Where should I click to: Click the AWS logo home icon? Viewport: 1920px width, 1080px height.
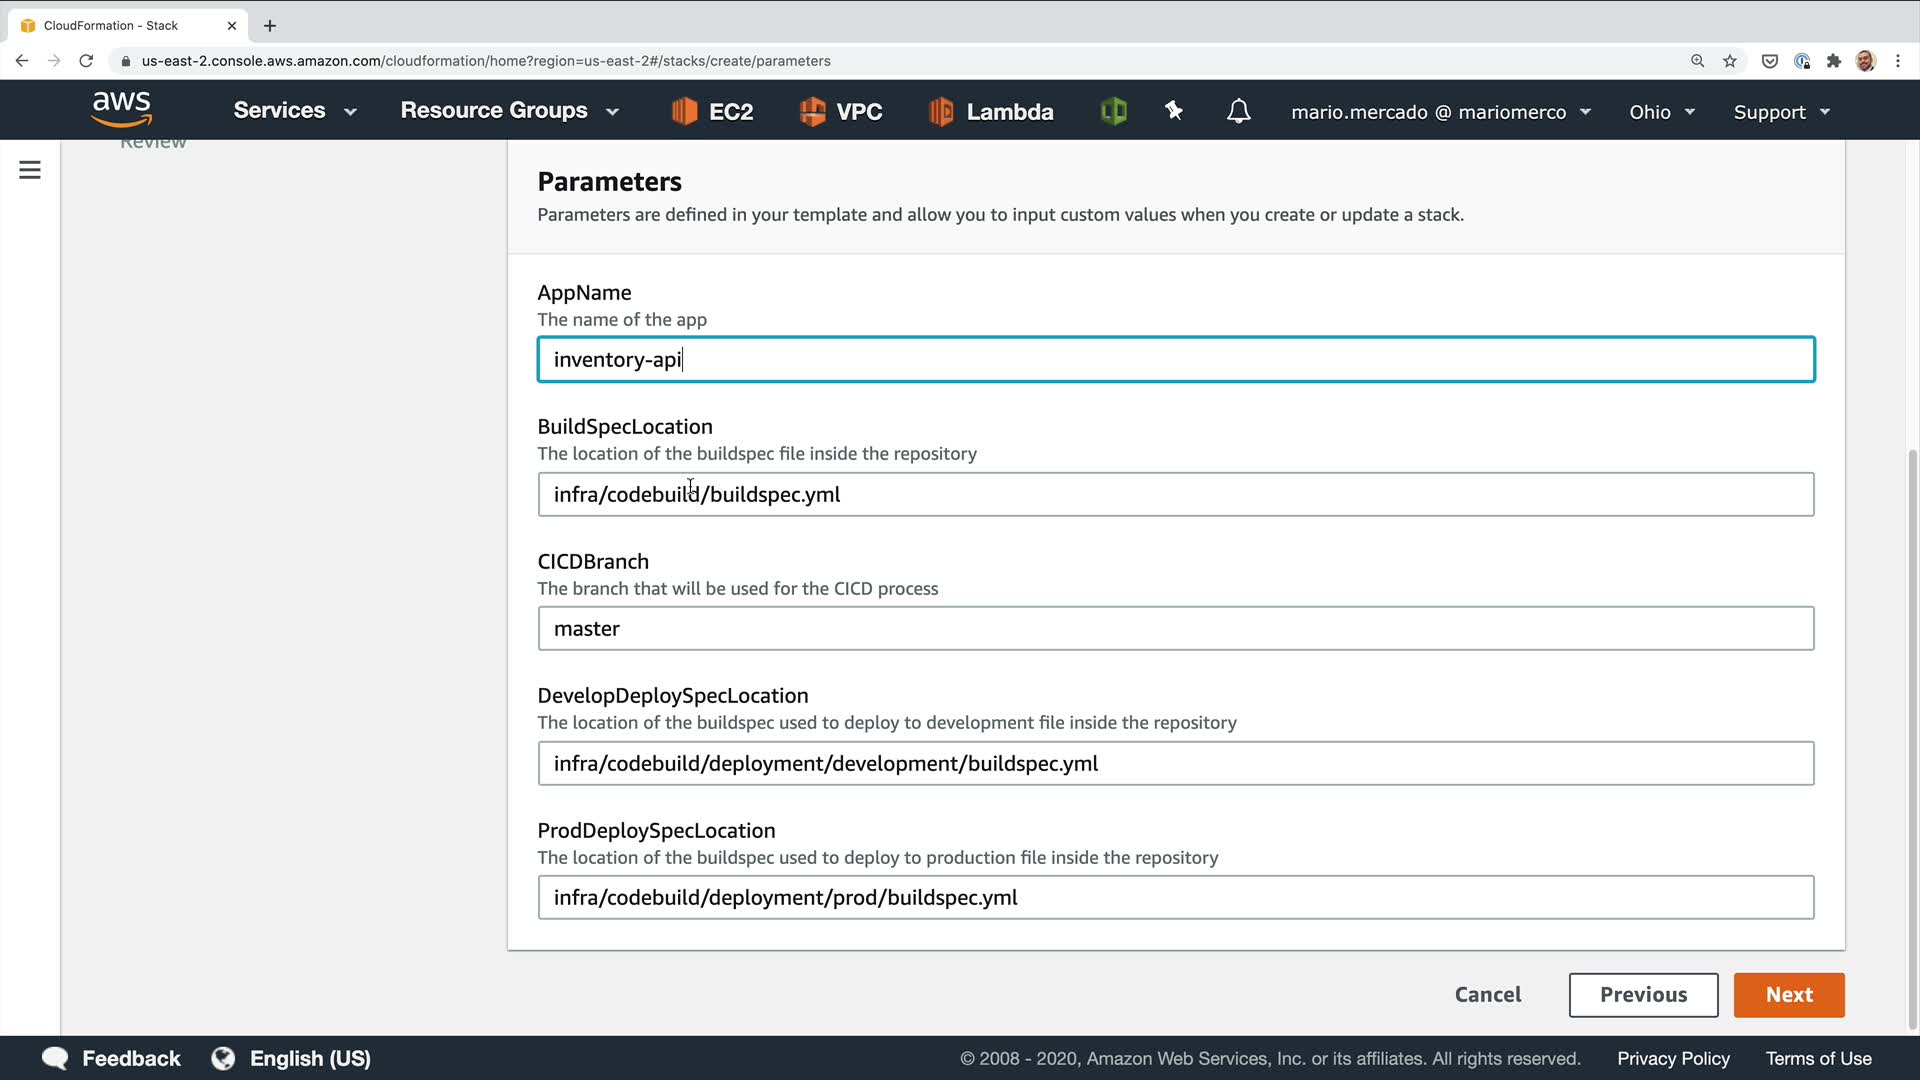pyautogui.click(x=121, y=110)
